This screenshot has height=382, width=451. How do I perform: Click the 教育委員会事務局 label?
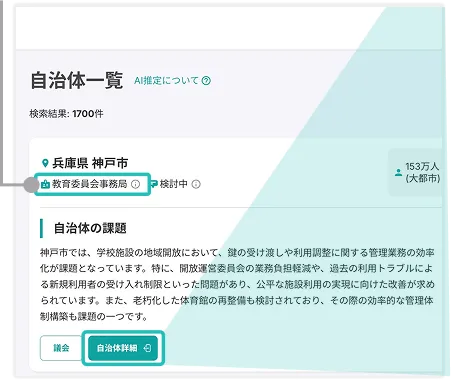90,184
